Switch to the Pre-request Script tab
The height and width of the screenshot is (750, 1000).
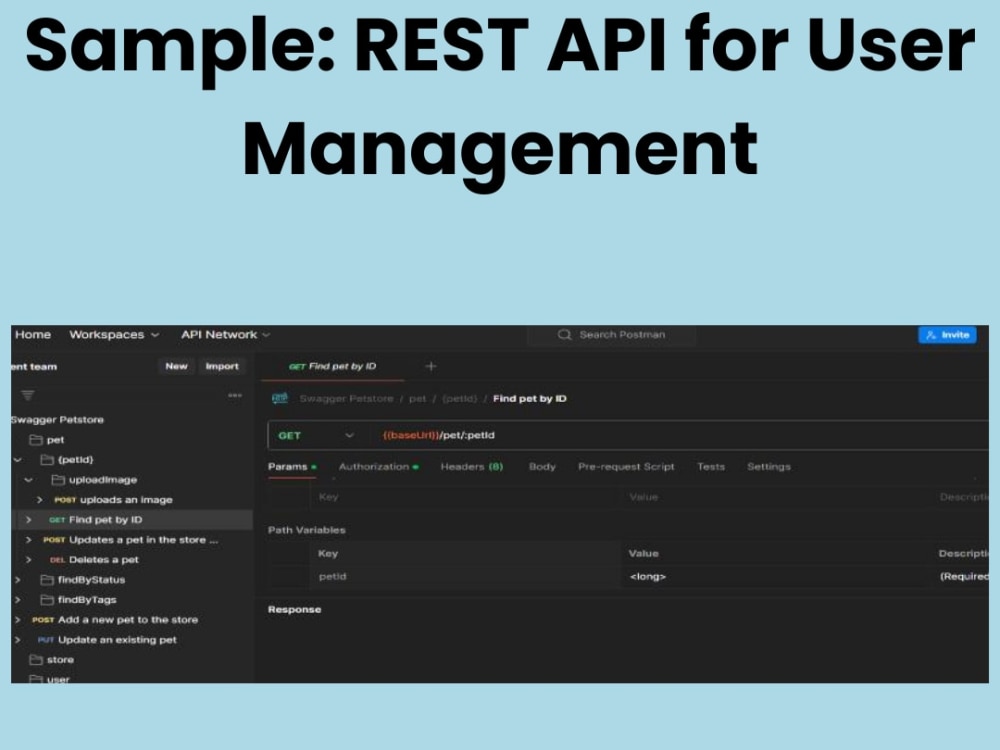[x=626, y=467]
